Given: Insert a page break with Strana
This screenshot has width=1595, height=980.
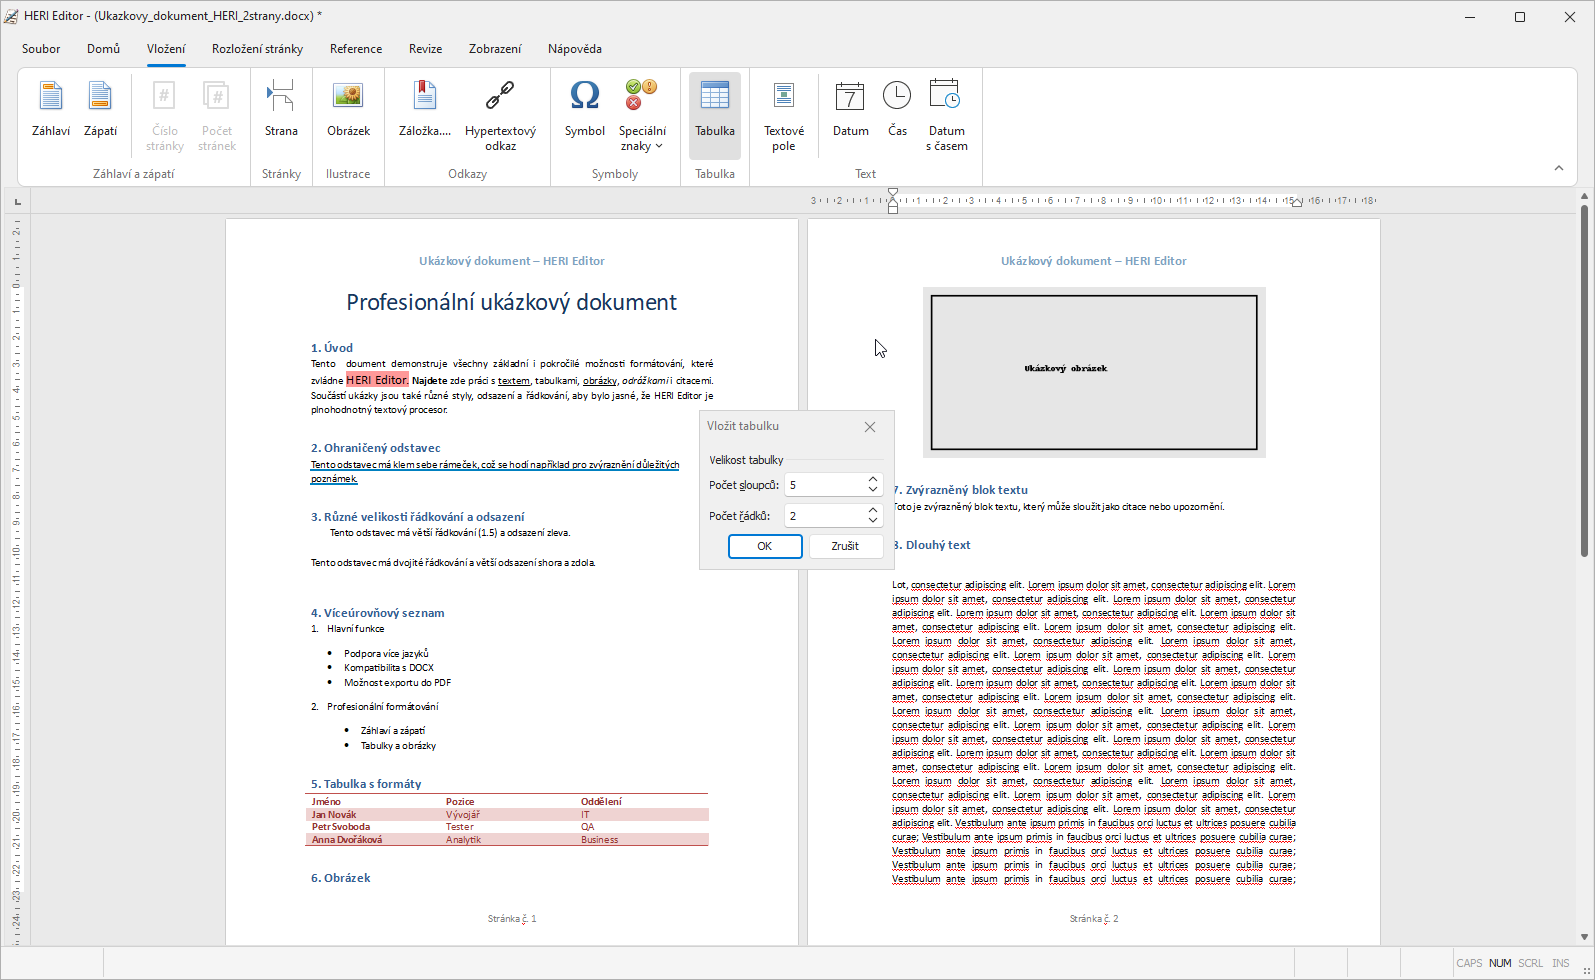Looking at the screenshot, I should (281, 108).
